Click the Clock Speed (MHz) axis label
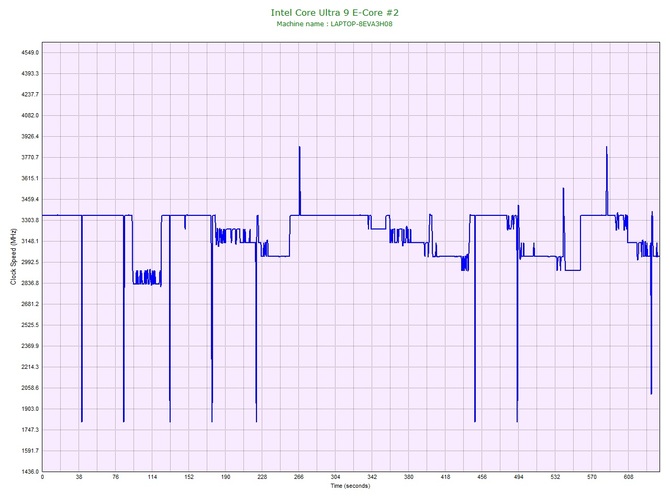The image size is (670, 503). point(13,257)
